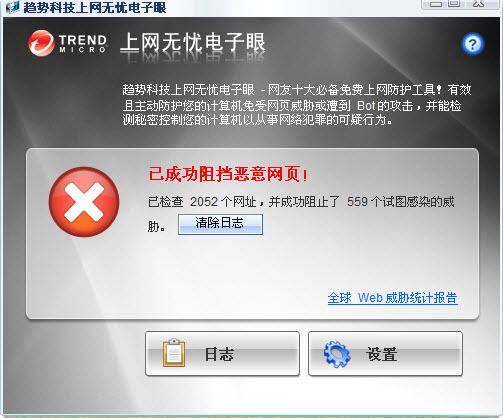
Task: Close the 上网无忧电子眼 window
Action: coord(479,4)
